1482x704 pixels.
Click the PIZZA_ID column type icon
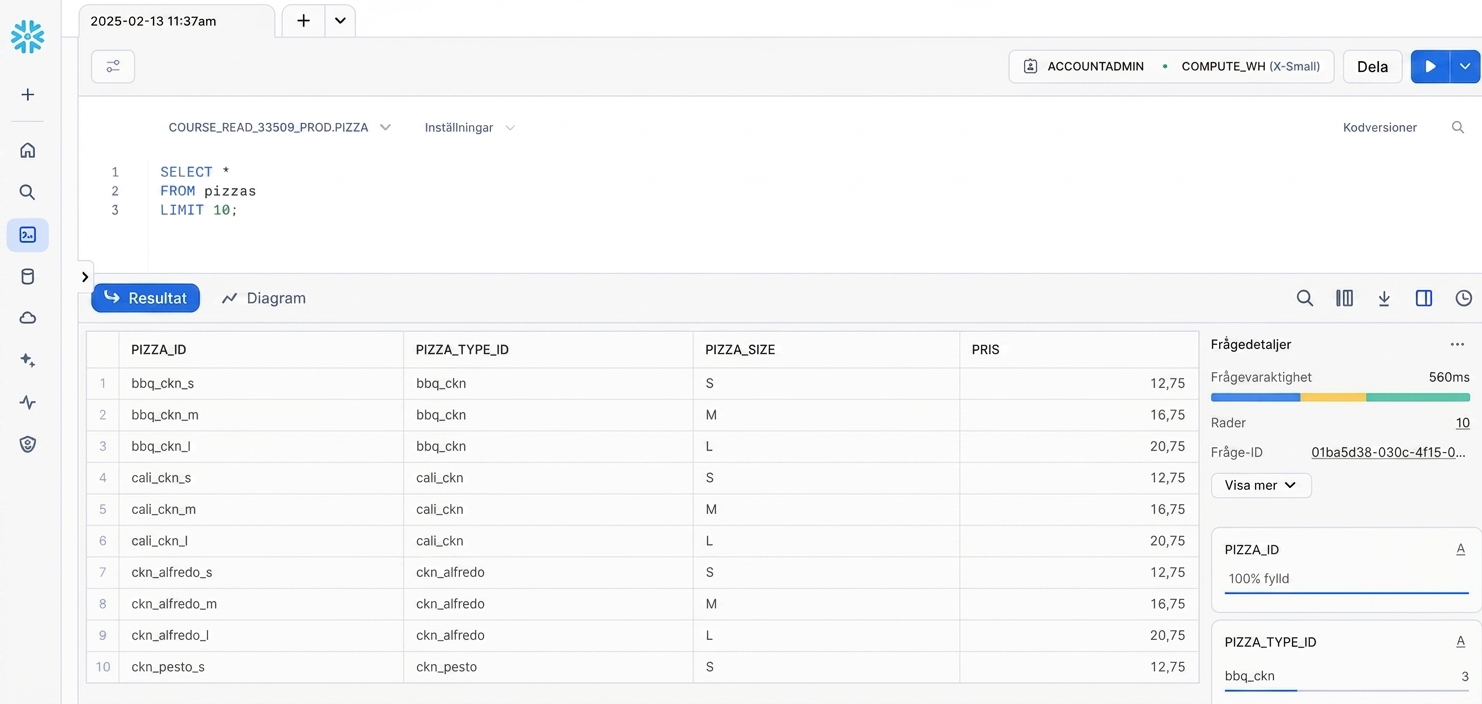pyautogui.click(x=1461, y=549)
